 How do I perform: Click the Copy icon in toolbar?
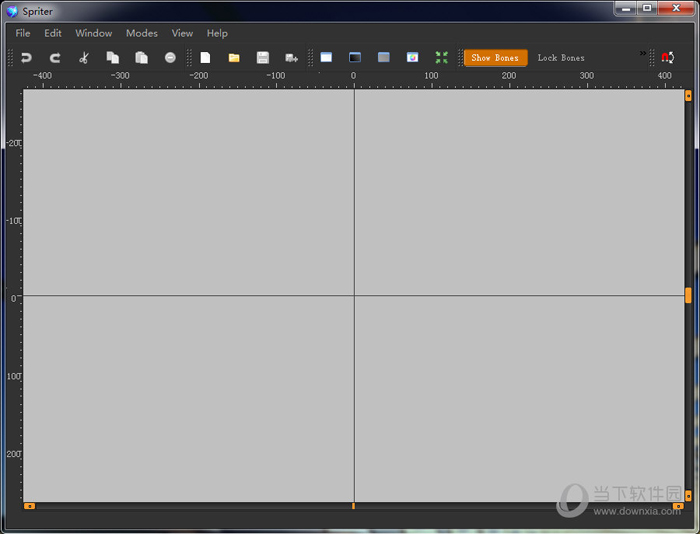coord(113,58)
